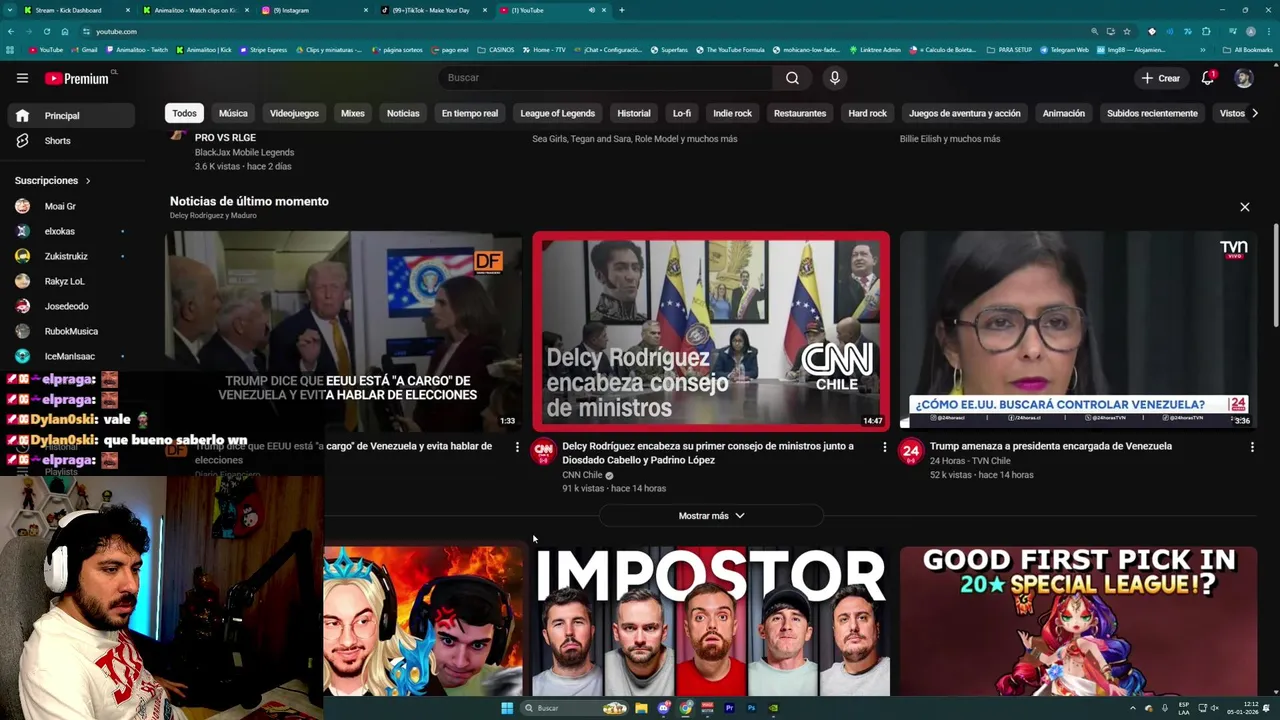Open the account avatar menu
1280x720 pixels.
[1243, 78]
